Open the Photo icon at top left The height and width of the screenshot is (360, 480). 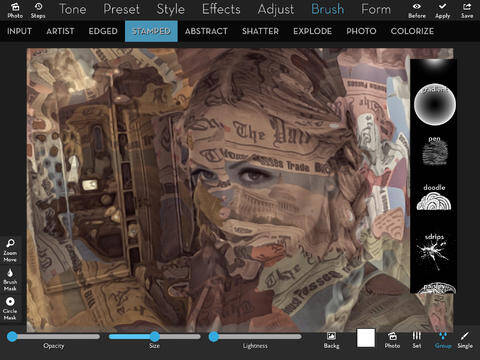[15, 10]
